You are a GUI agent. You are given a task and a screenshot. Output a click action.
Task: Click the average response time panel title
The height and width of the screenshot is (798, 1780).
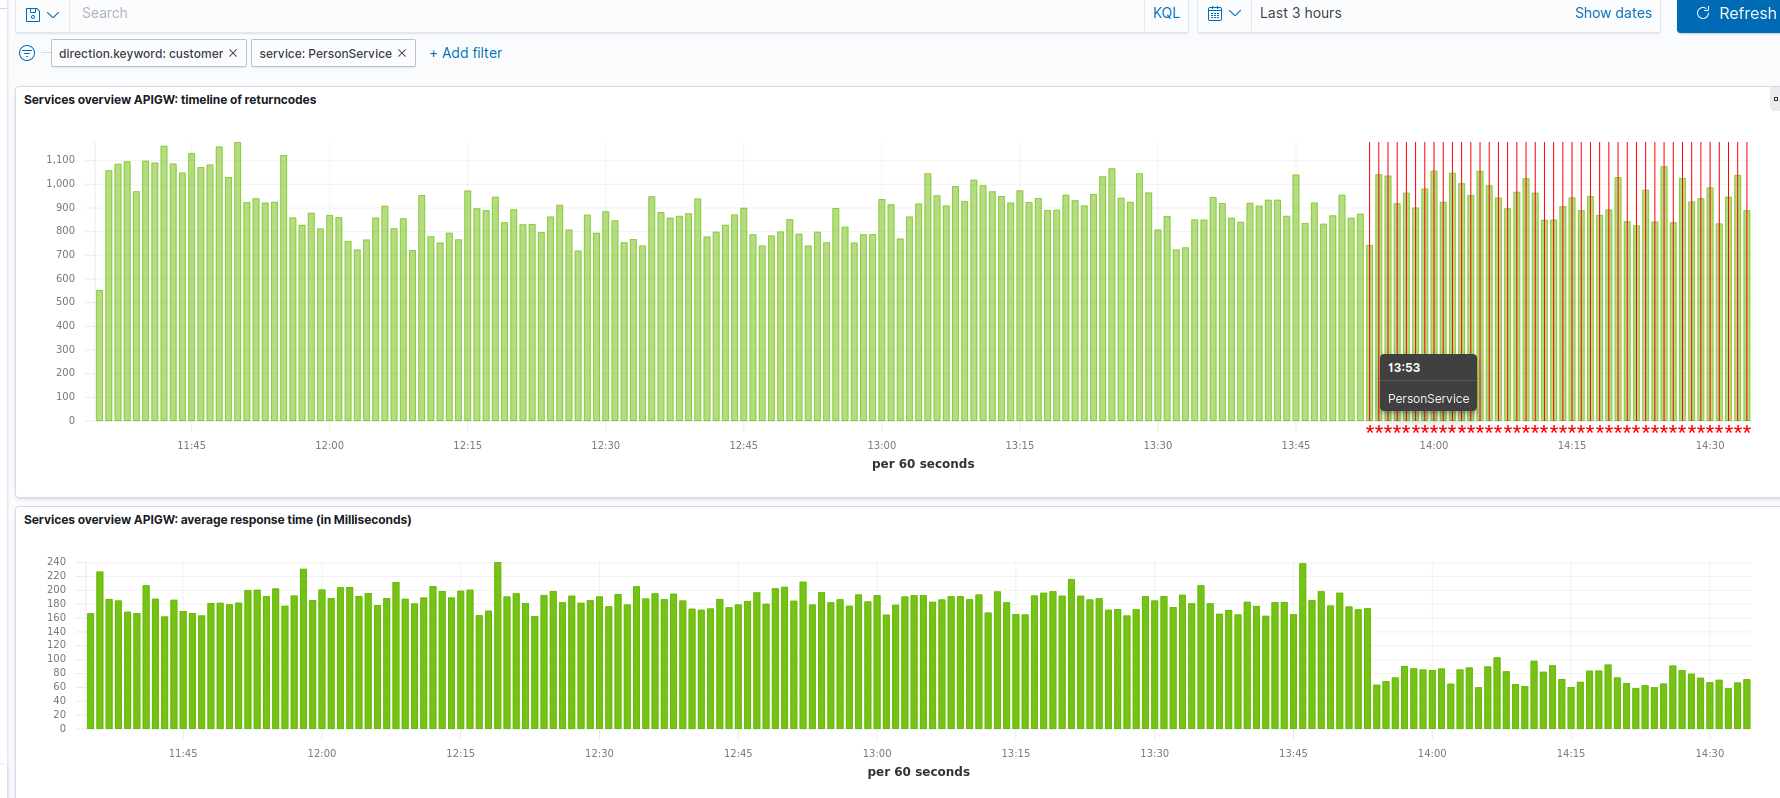pos(217,520)
